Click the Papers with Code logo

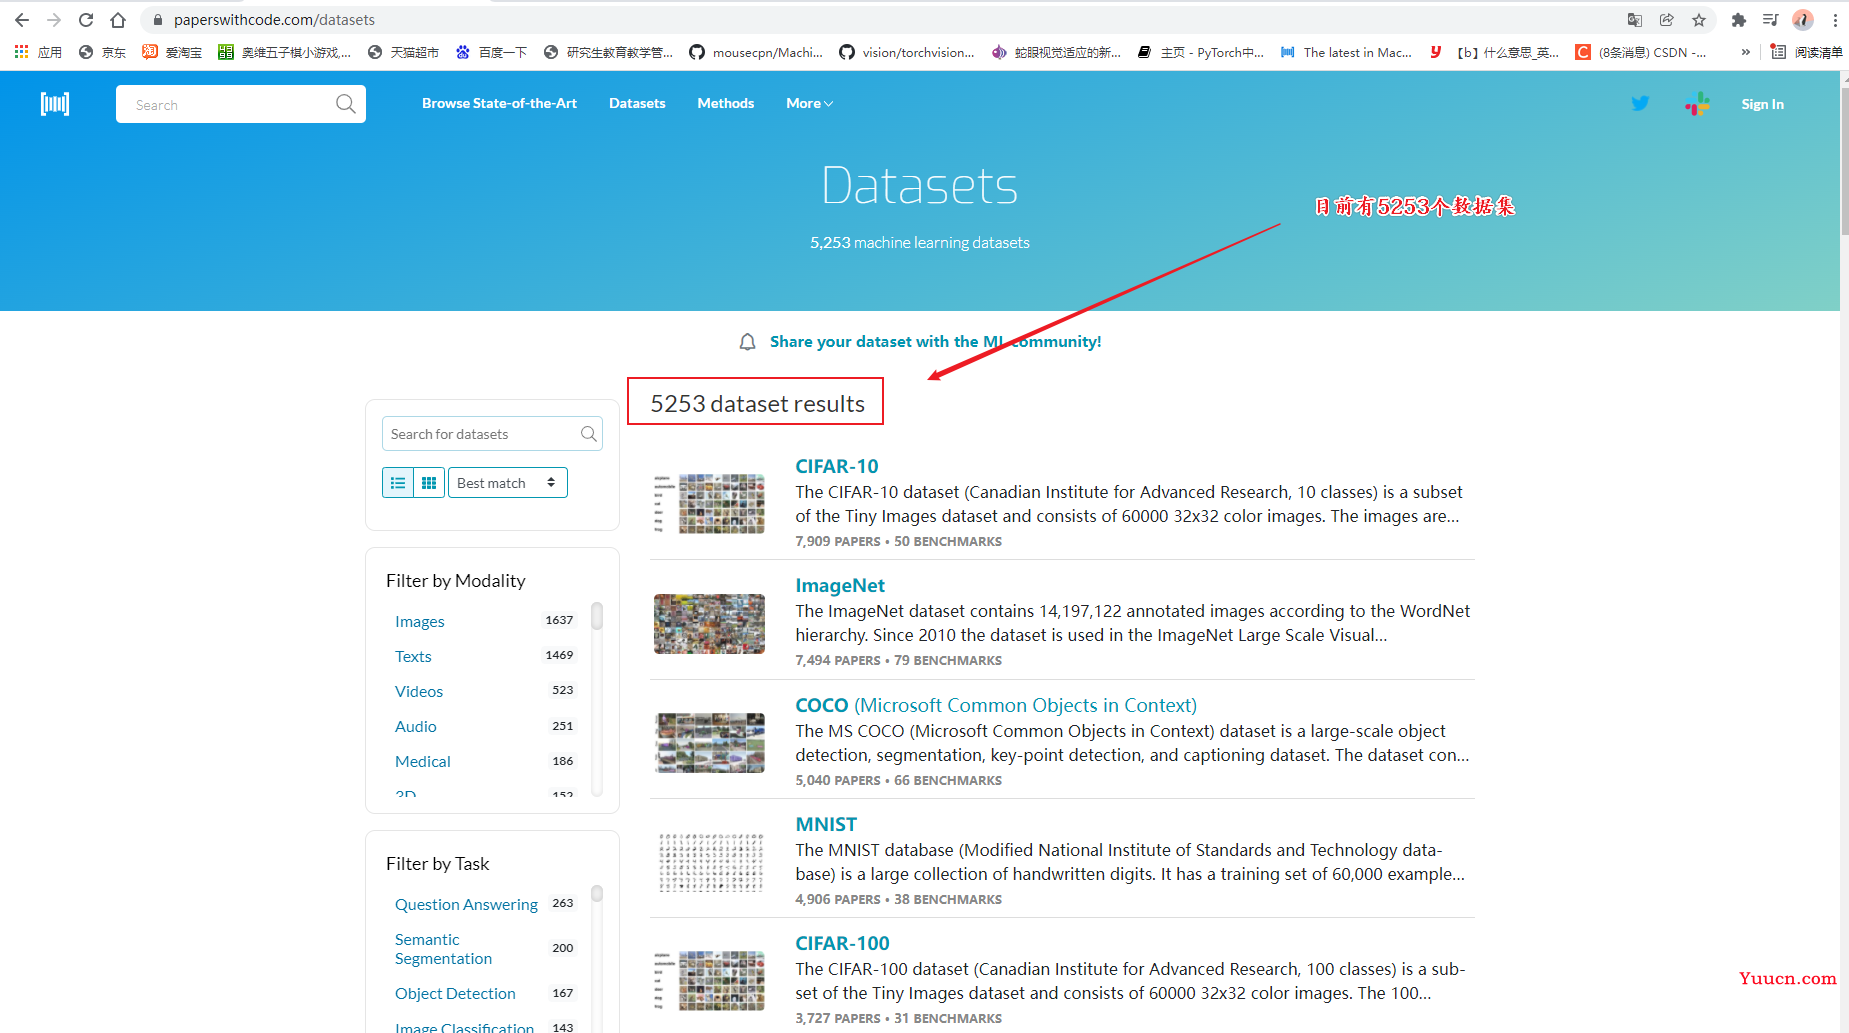[55, 103]
